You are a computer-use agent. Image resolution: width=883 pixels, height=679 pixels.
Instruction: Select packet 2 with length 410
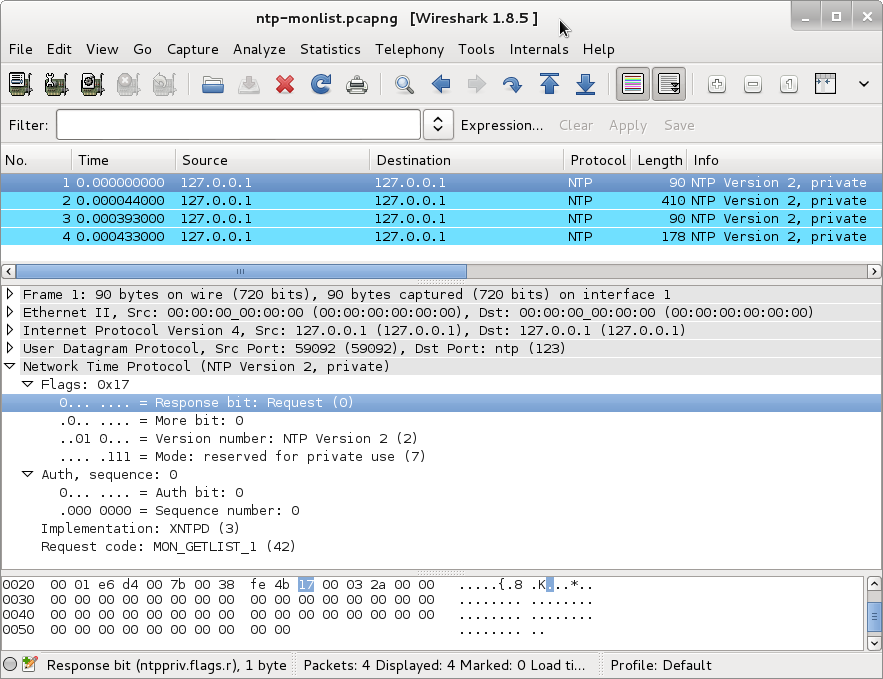[x=442, y=200]
